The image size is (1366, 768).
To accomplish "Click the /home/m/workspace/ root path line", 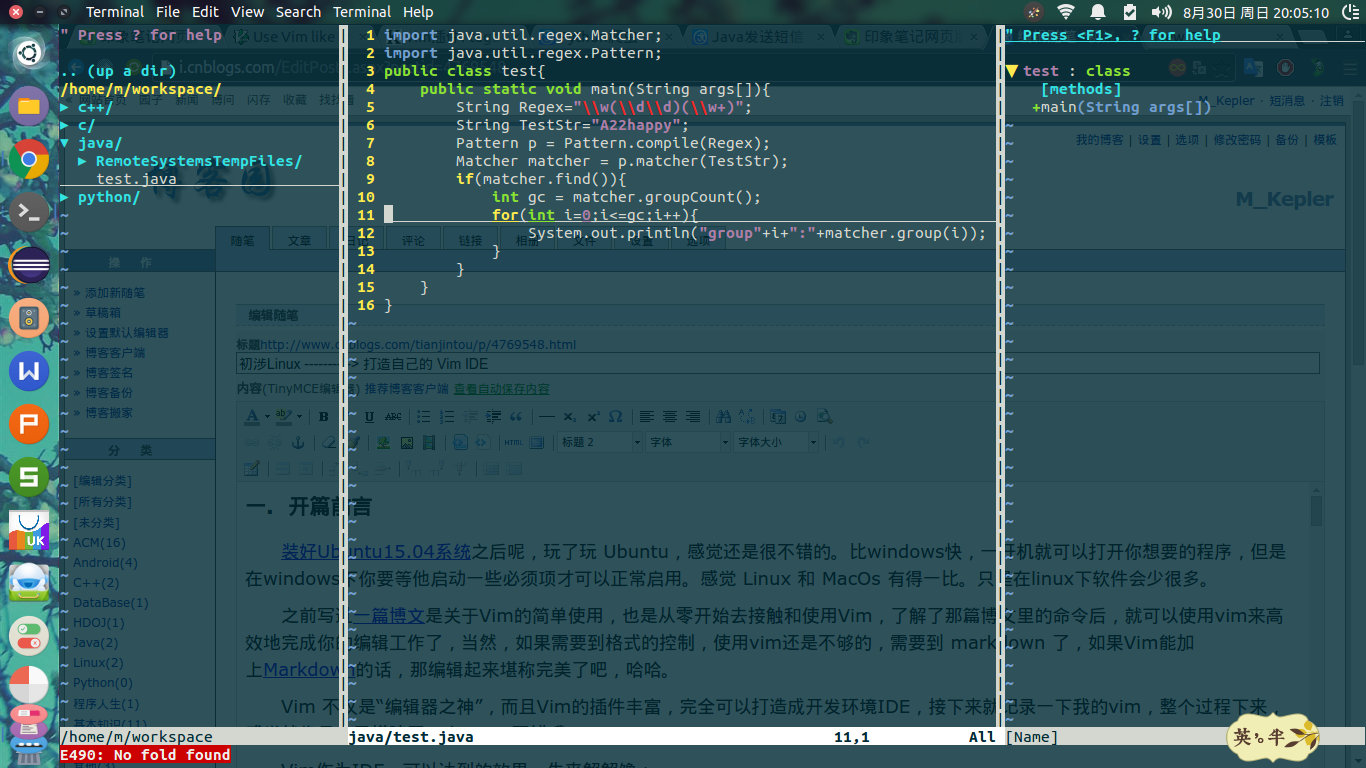I will tap(141, 89).
